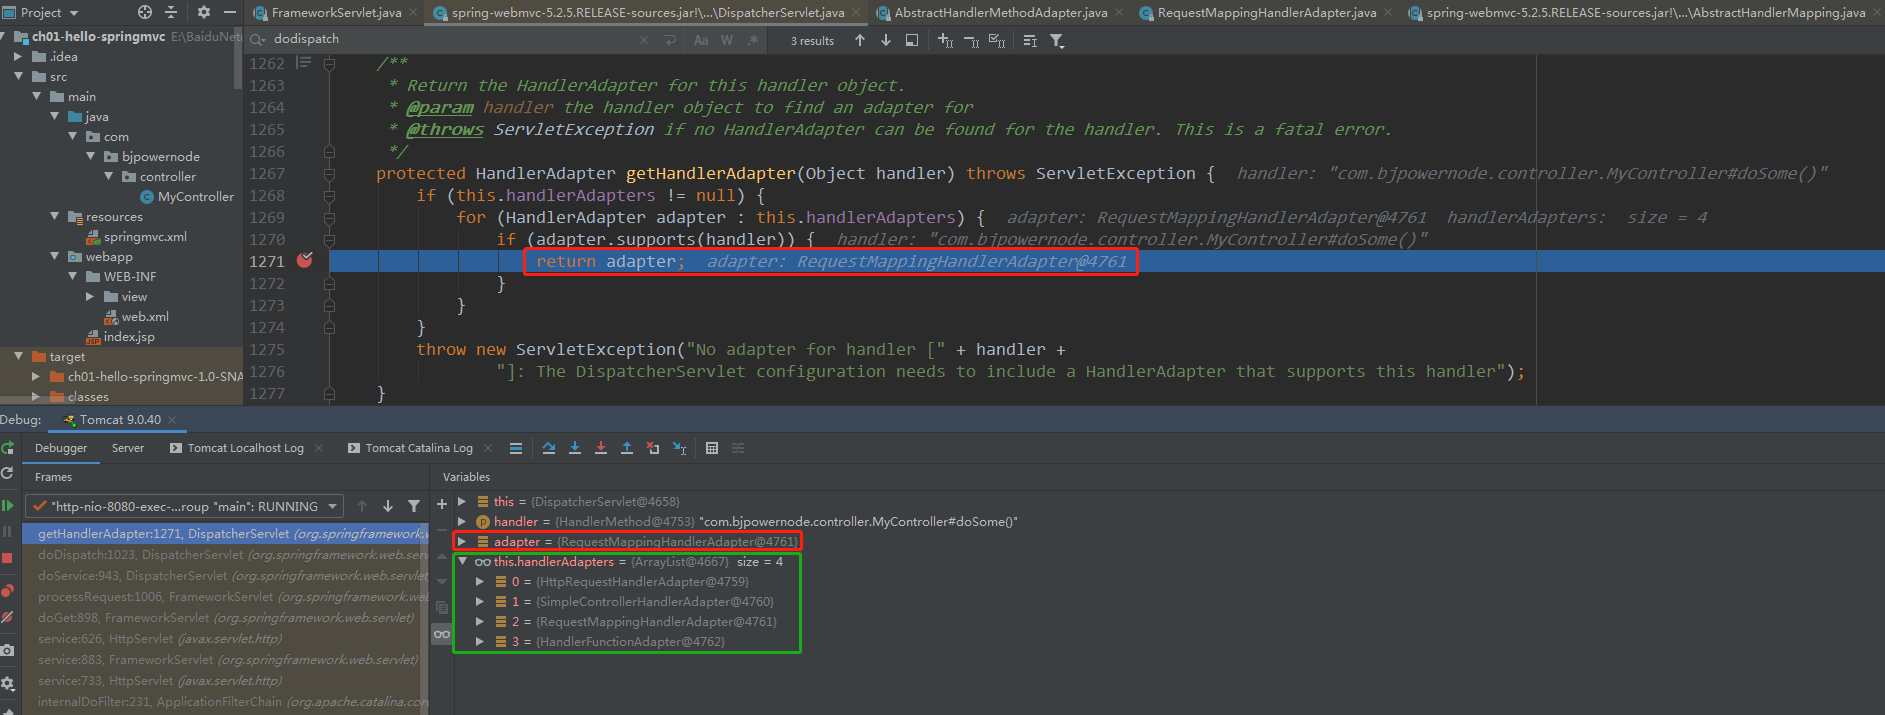The image size is (1885, 715).
Task: Click the red Stop debug icon
Action: click(x=7, y=558)
